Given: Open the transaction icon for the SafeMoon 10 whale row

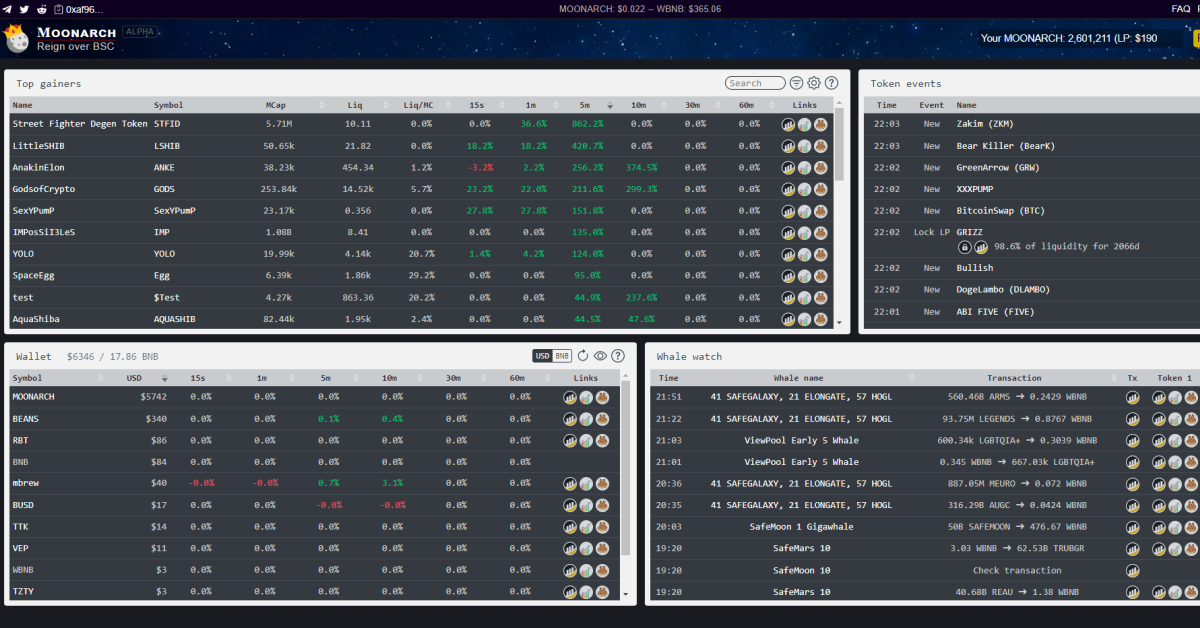Looking at the screenshot, I should point(1133,570).
